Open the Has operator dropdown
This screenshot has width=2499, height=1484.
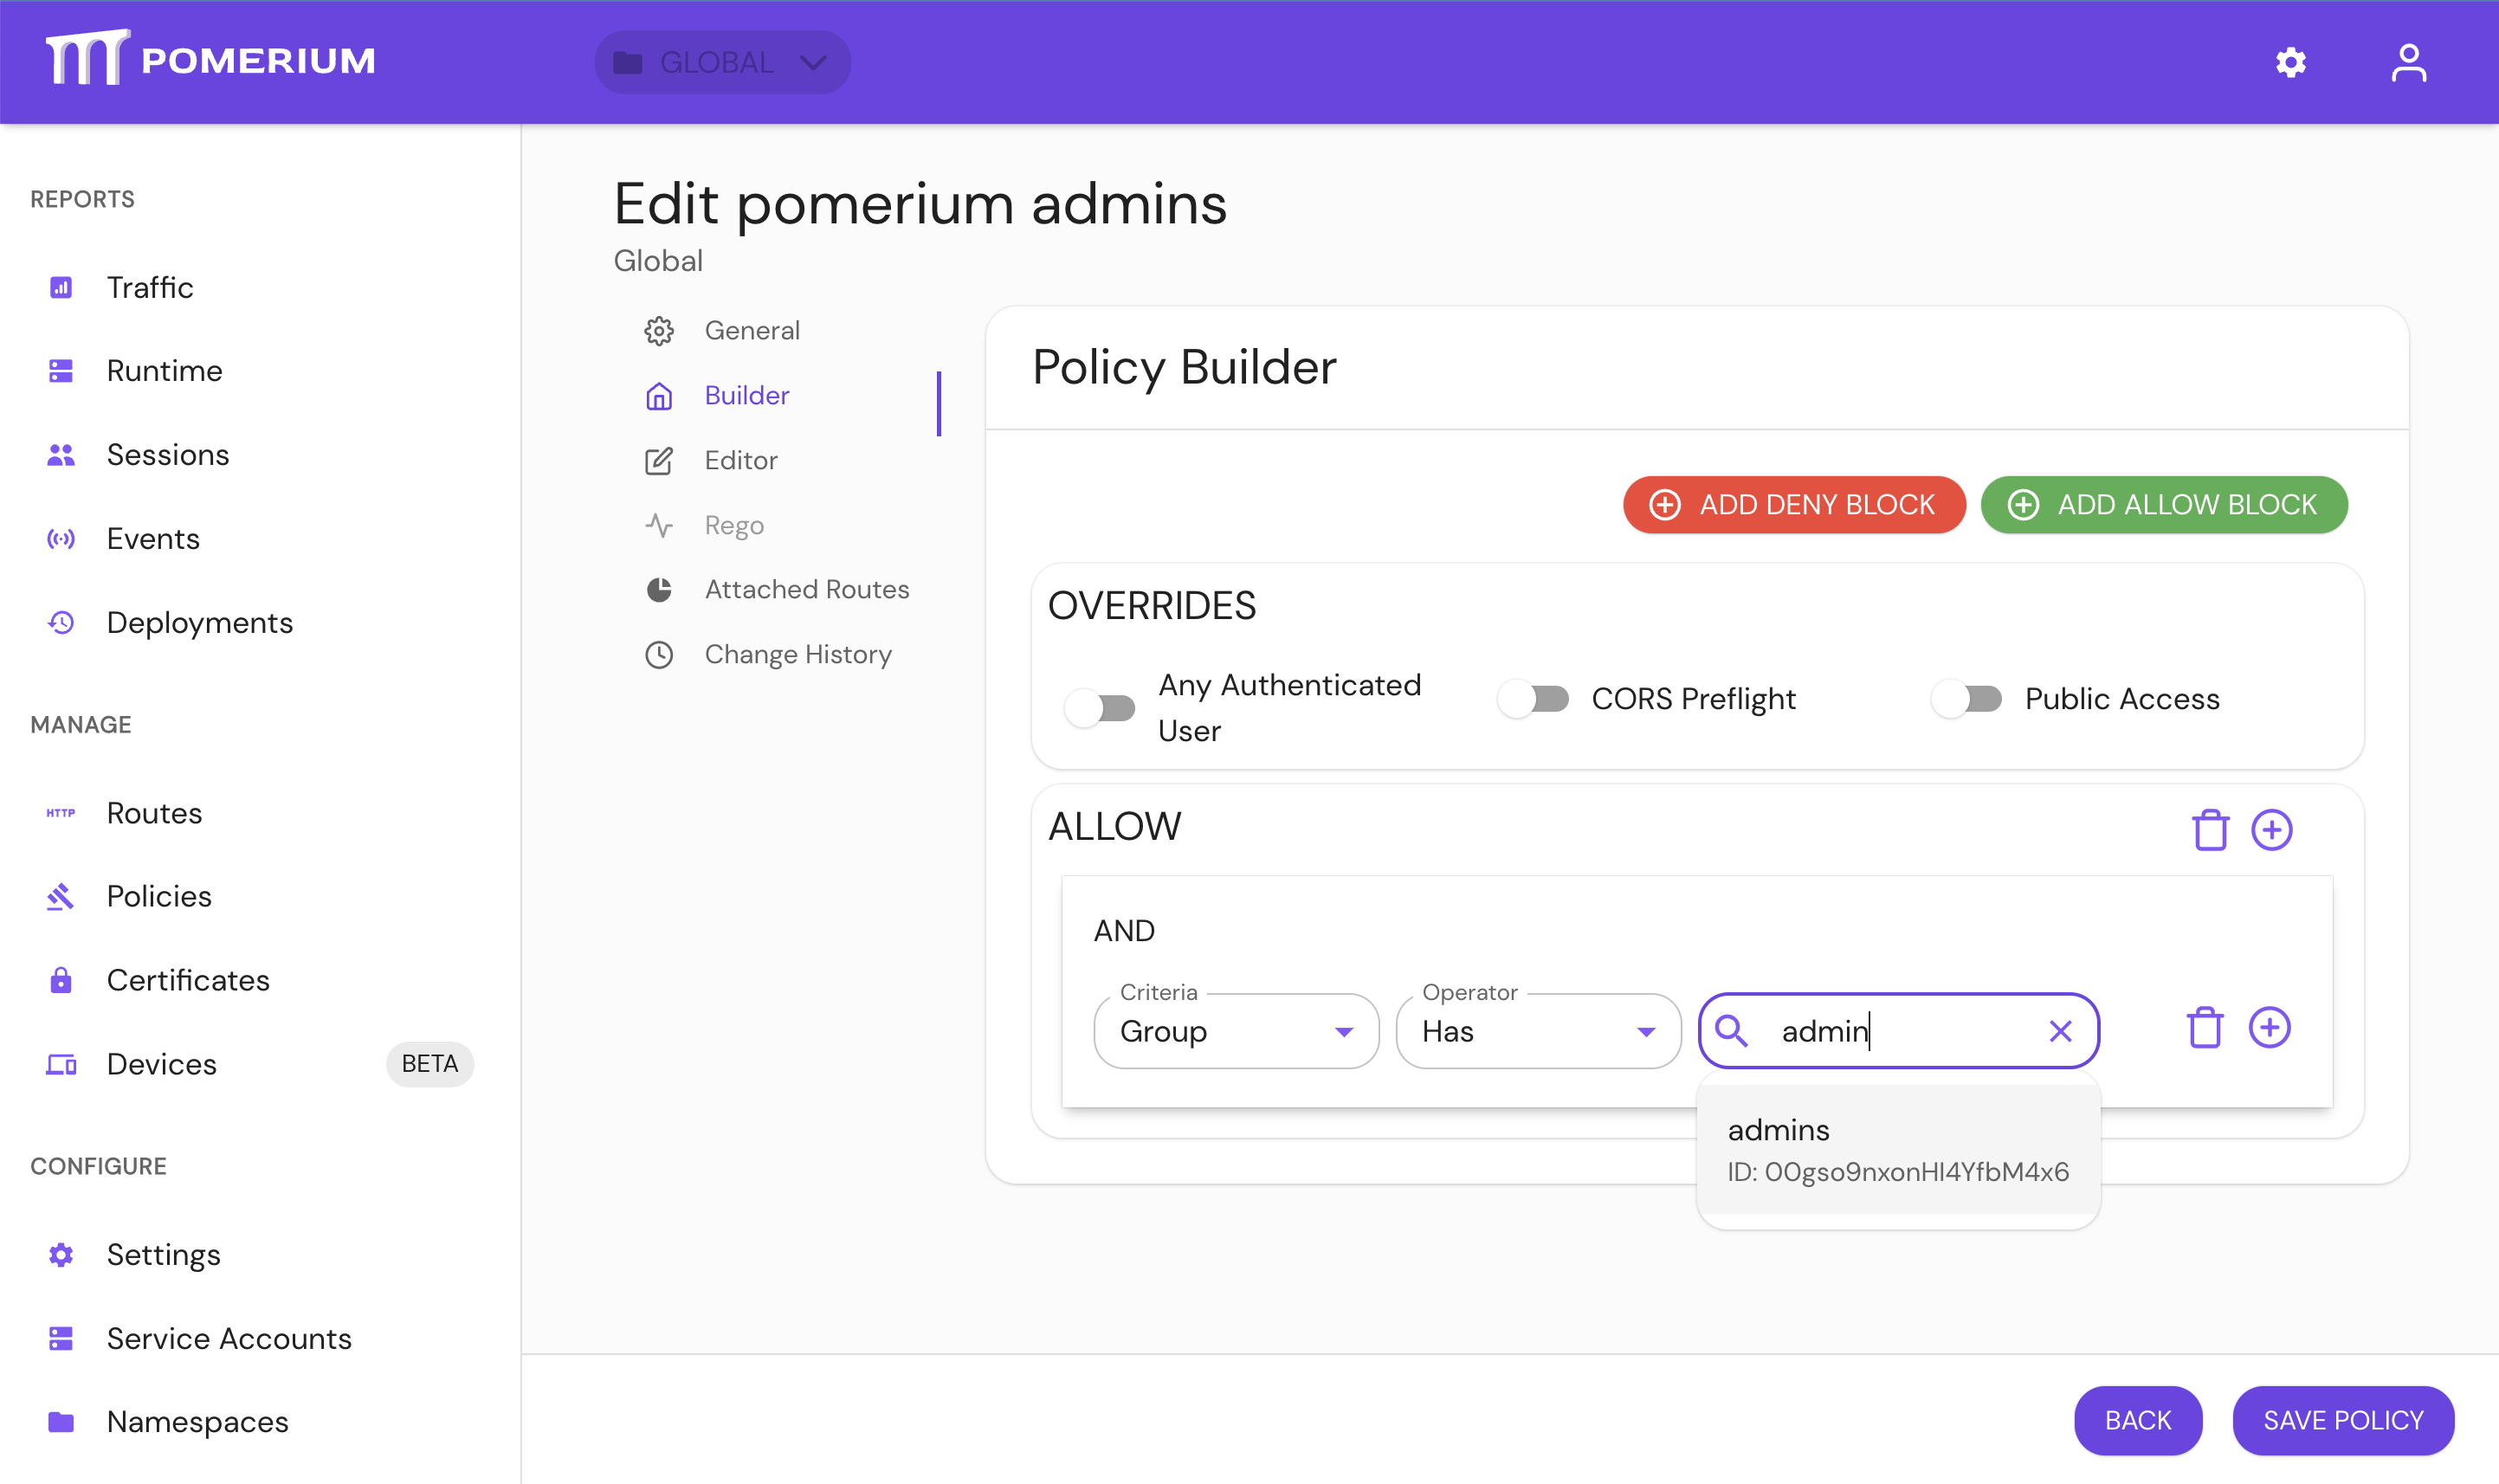pos(1536,1030)
